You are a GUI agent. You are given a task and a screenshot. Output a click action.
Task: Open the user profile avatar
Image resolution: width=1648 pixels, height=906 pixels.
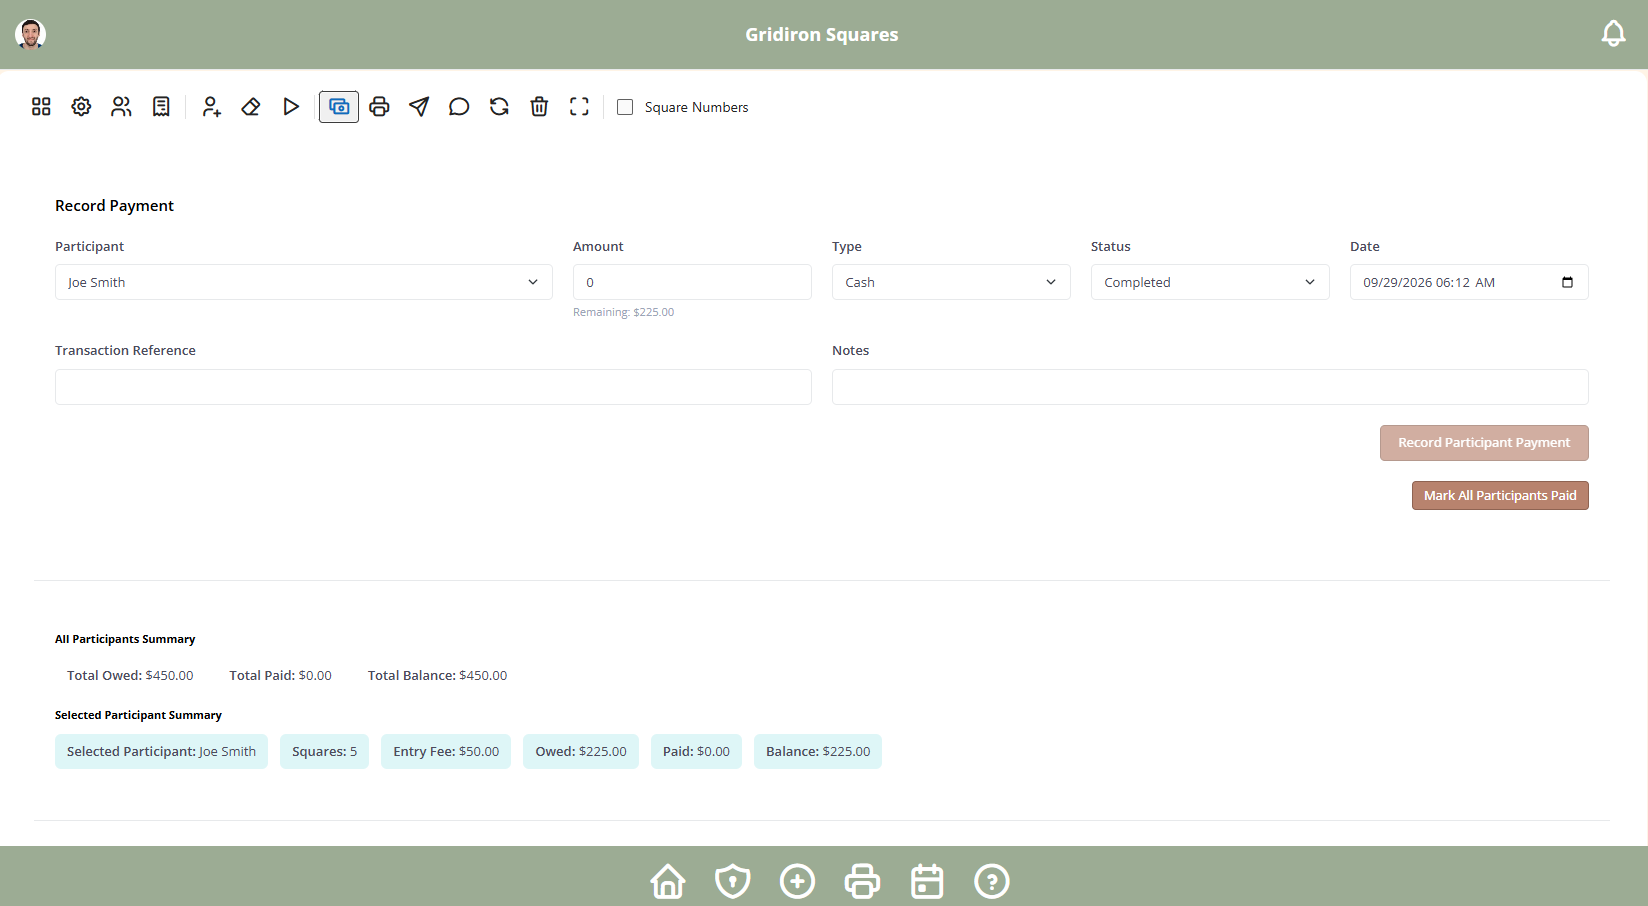click(x=31, y=34)
